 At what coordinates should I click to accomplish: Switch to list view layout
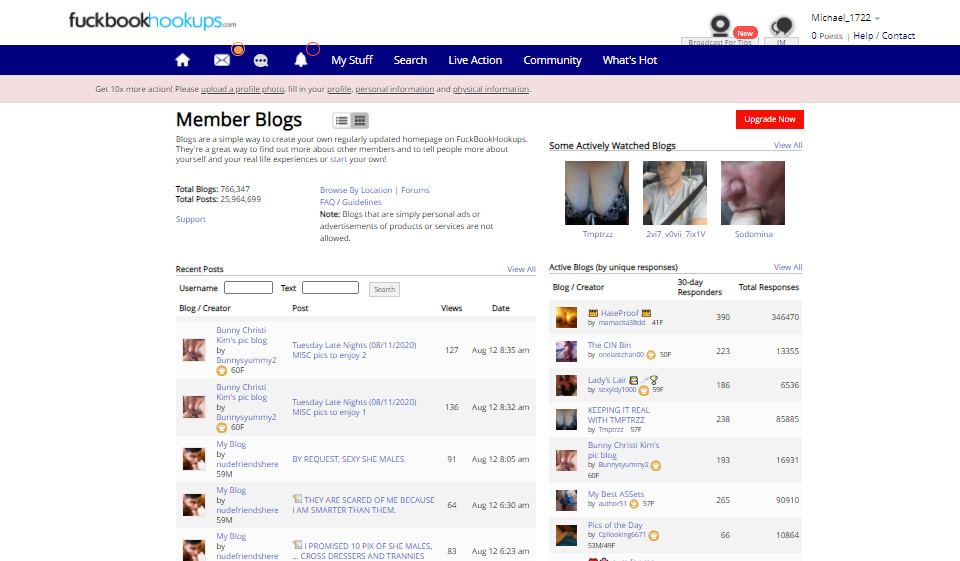(x=341, y=121)
